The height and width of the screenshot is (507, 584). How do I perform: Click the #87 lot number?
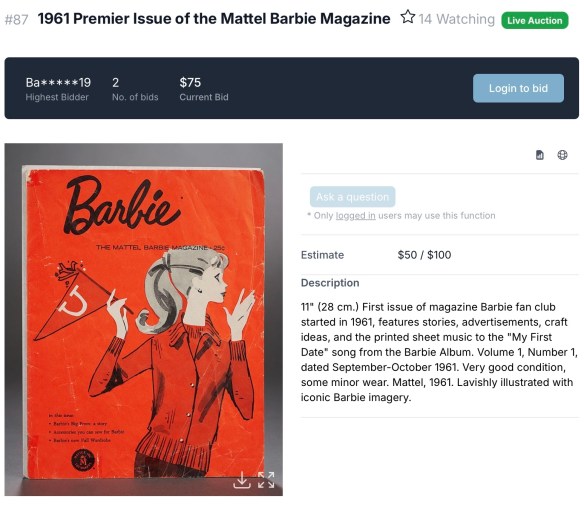(x=16, y=19)
